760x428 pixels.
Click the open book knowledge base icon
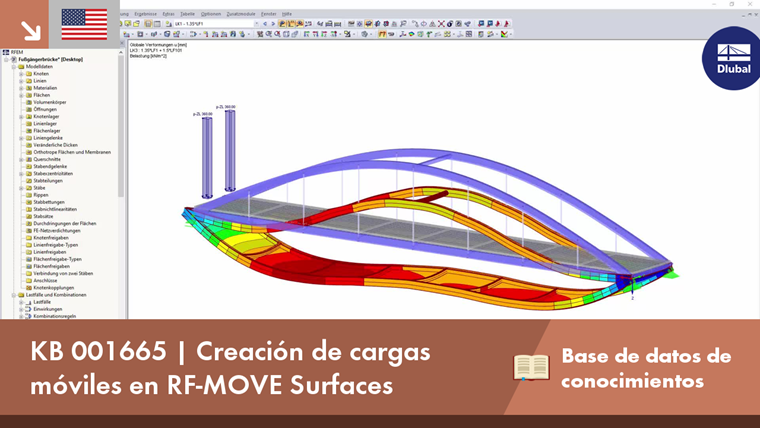(x=531, y=367)
